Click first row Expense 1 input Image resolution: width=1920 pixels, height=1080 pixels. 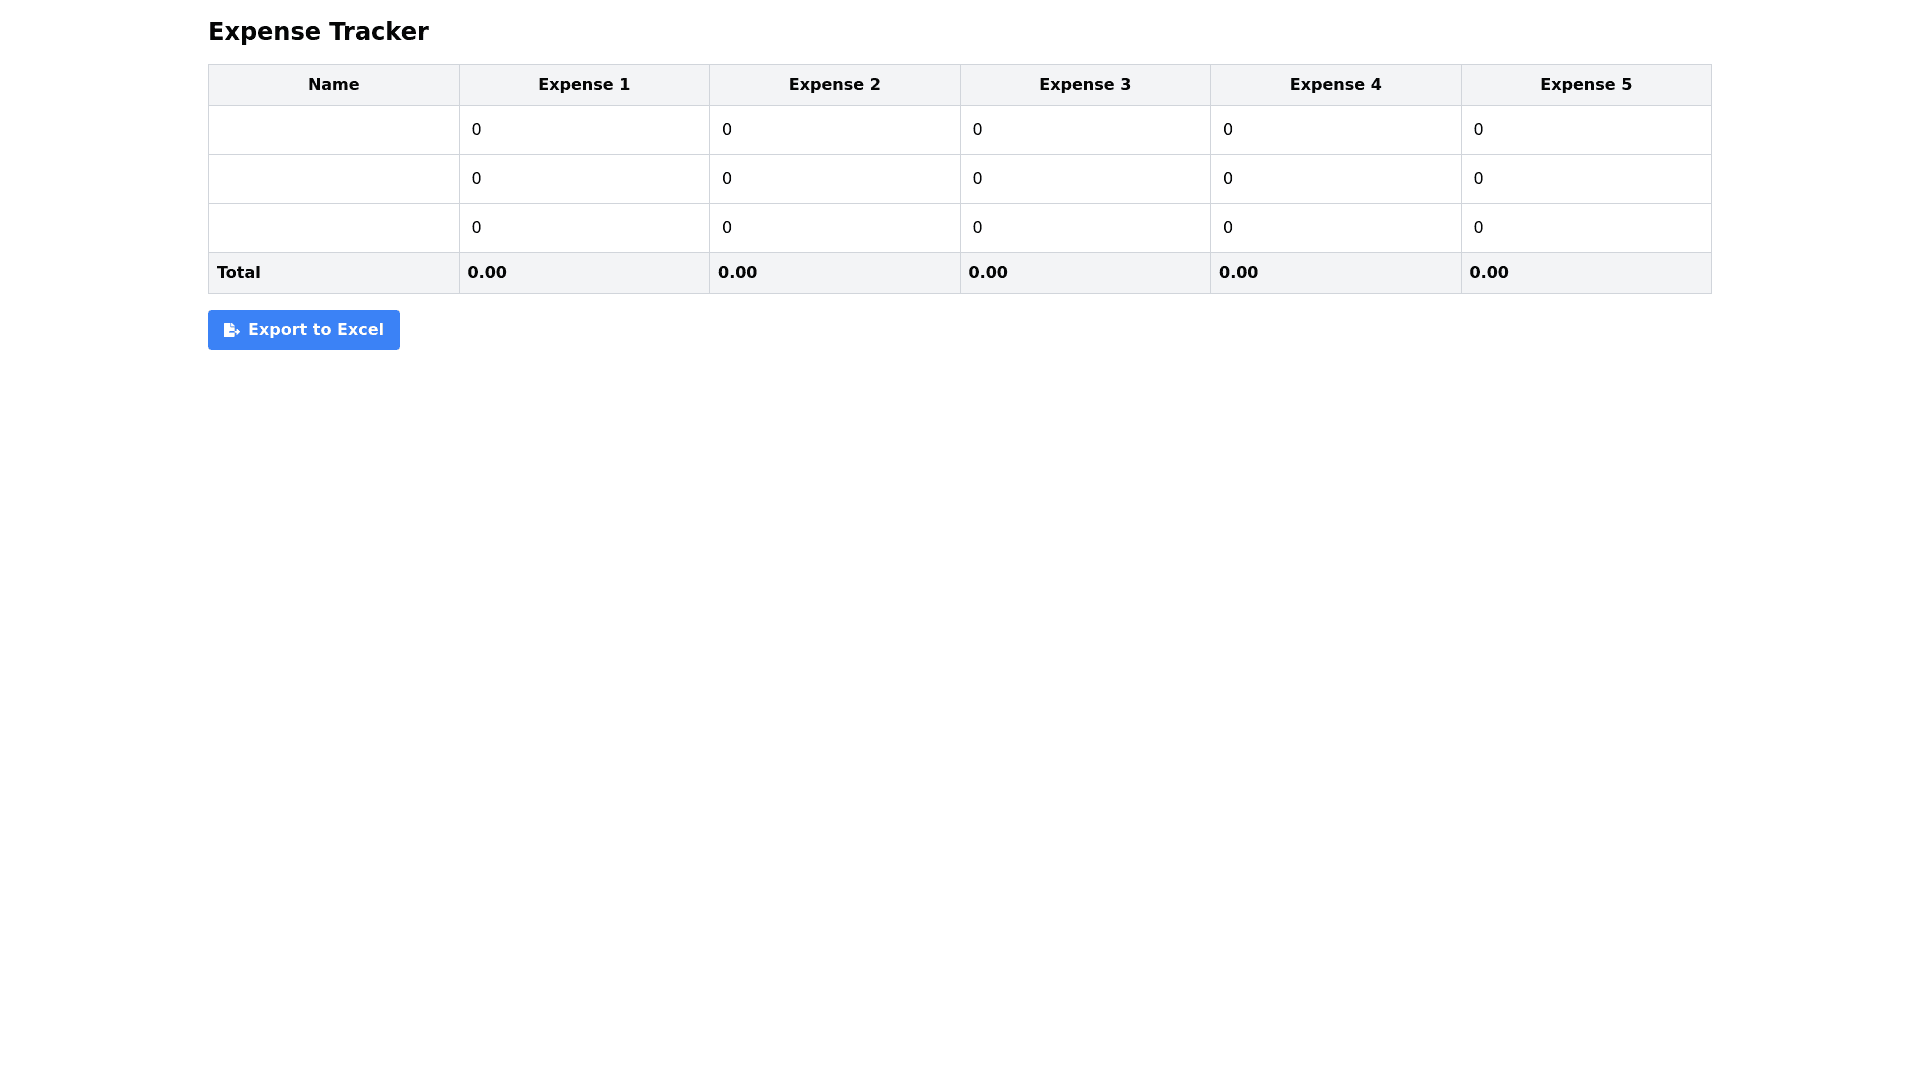pyautogui.click(x=584, y=130)
